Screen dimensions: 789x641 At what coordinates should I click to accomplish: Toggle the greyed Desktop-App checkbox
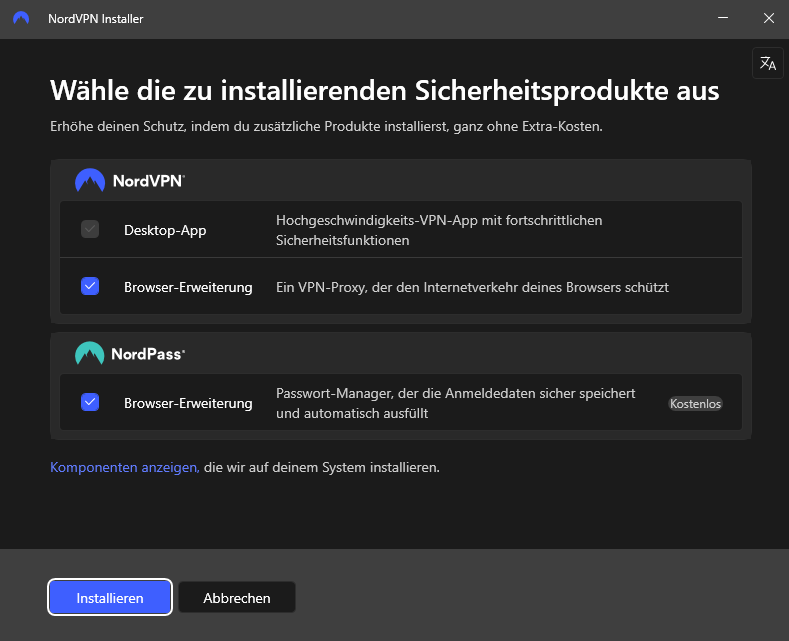point(90,229)
